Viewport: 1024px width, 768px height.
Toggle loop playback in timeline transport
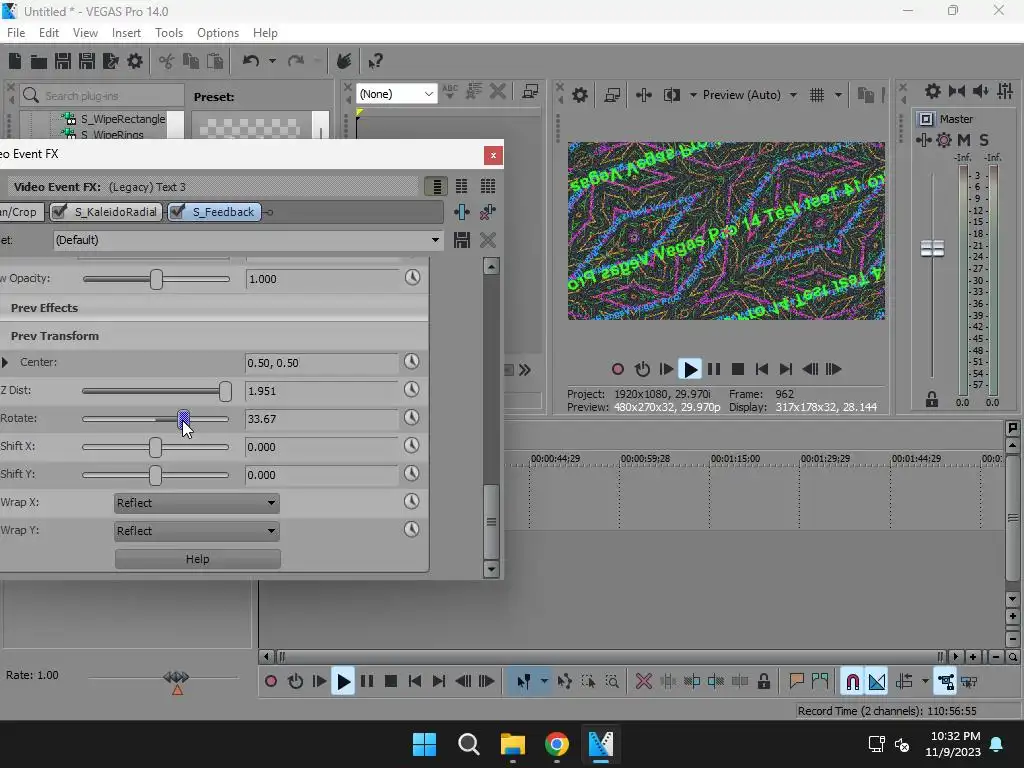(x=295, y=682)
